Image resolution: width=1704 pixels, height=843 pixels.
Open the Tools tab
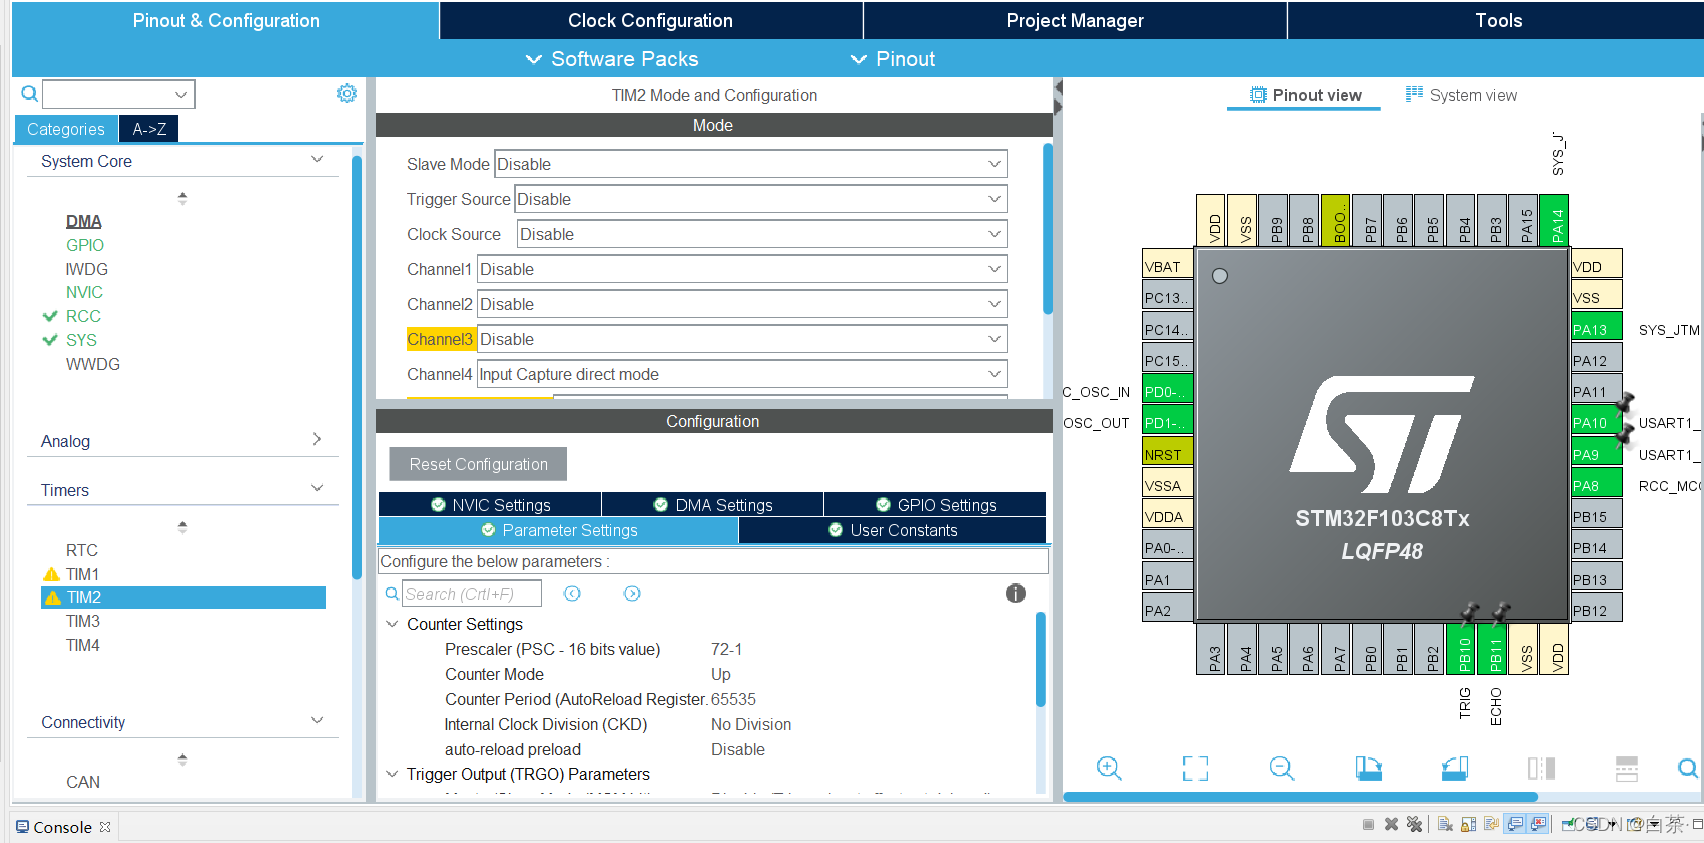coord(1497,20)
